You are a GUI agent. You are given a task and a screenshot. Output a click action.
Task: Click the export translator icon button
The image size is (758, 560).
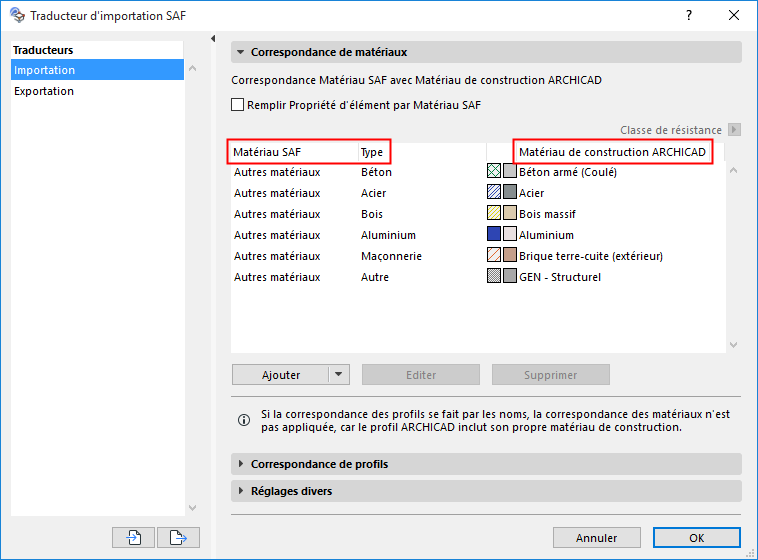pos(178,537)
